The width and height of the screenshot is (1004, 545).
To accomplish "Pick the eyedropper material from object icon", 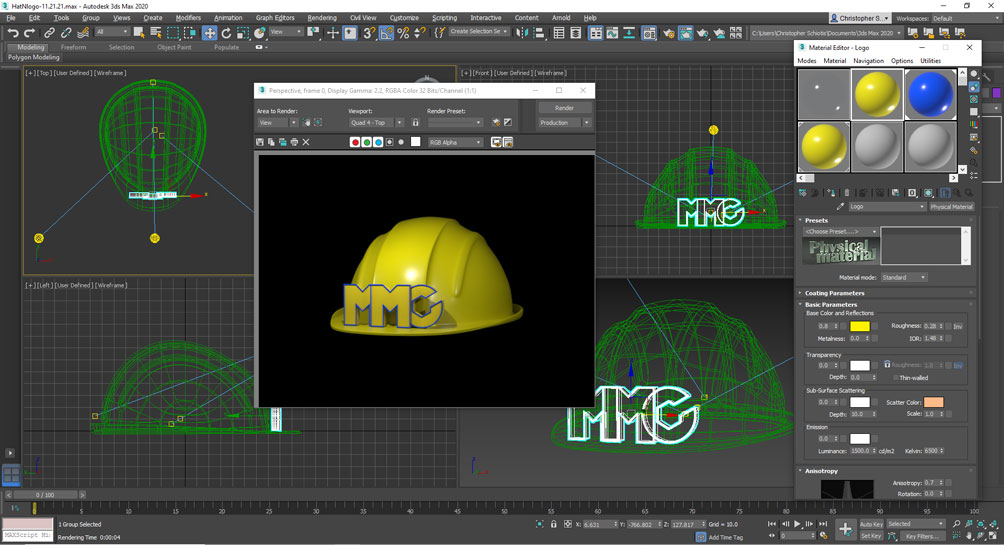I will [840, 207].
